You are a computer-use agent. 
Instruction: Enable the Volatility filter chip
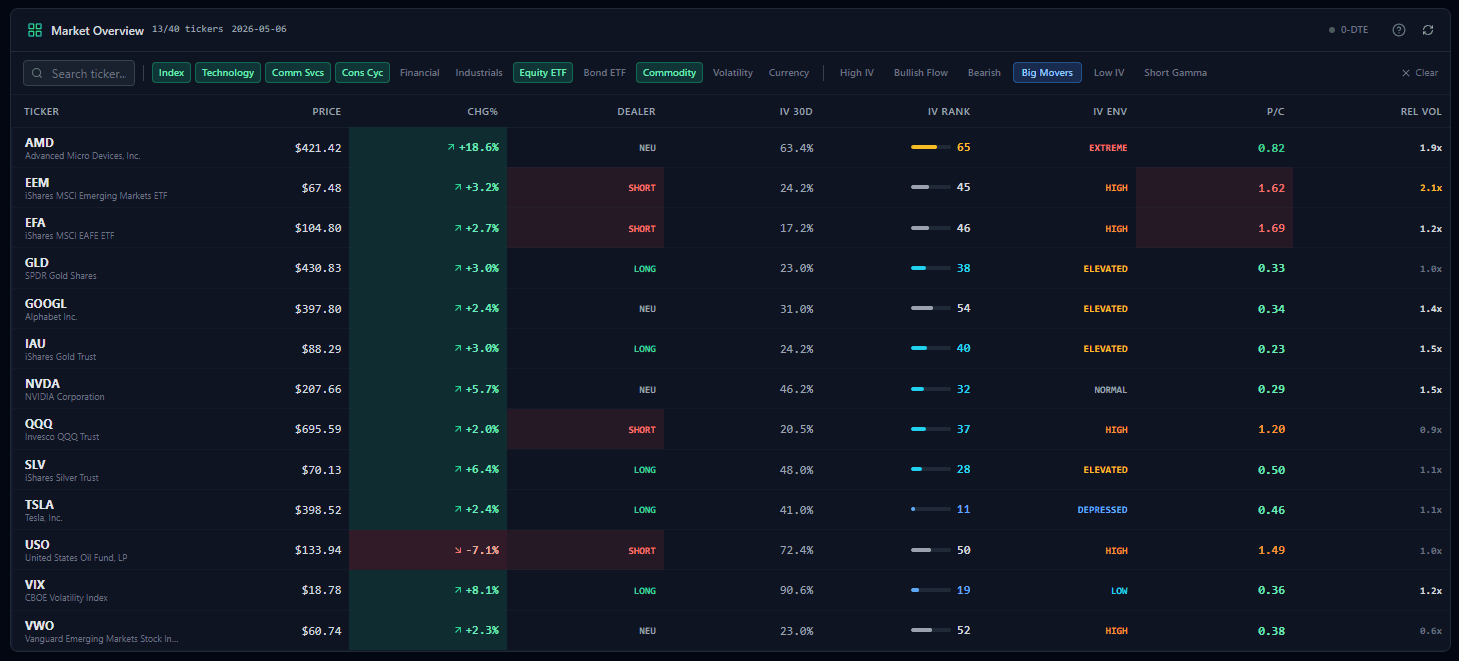click(x=733, y=73)
